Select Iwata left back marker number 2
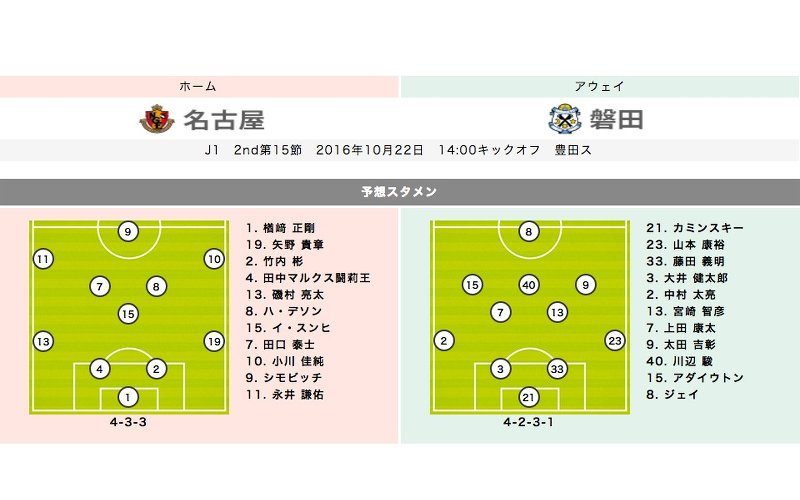 click(444, 341)
